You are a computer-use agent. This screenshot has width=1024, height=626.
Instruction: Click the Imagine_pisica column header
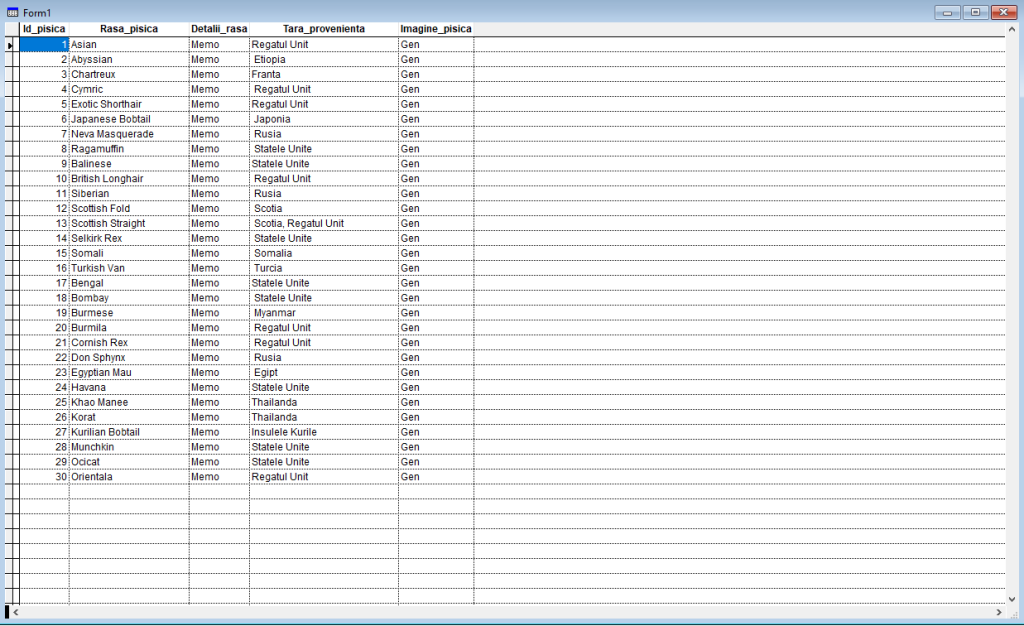coord(436,29)
